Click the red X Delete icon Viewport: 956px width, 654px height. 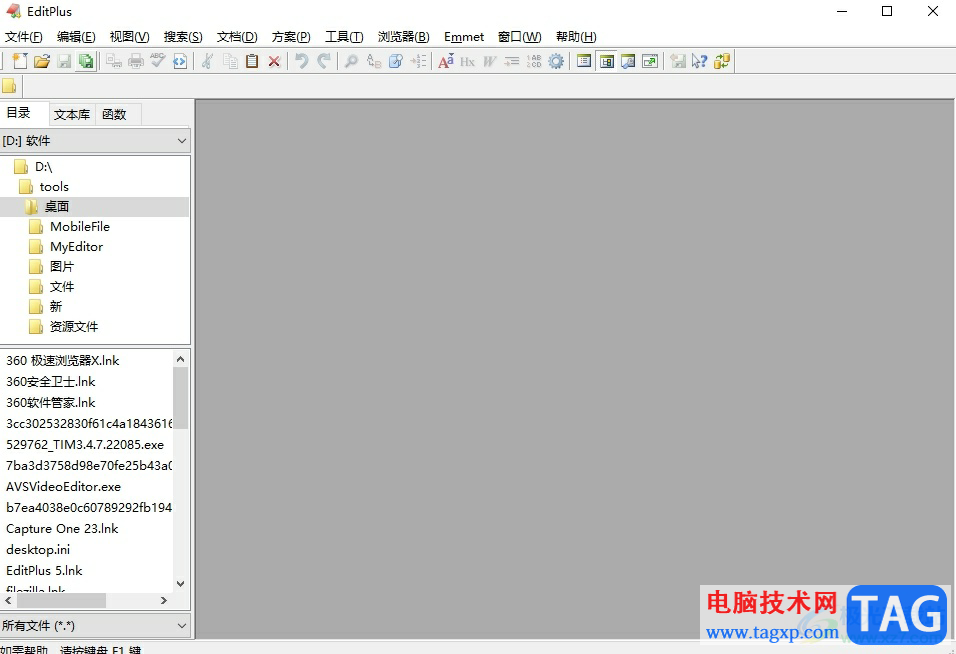tap(274, 61)
